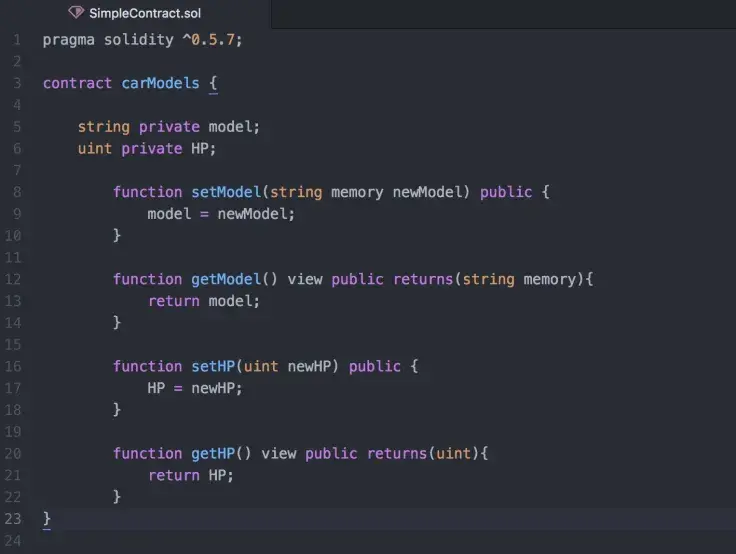The width and height of the screenshot is (736, 554).
Task: Click 'memory' keyword on line 8
Action: coord(357,193)
